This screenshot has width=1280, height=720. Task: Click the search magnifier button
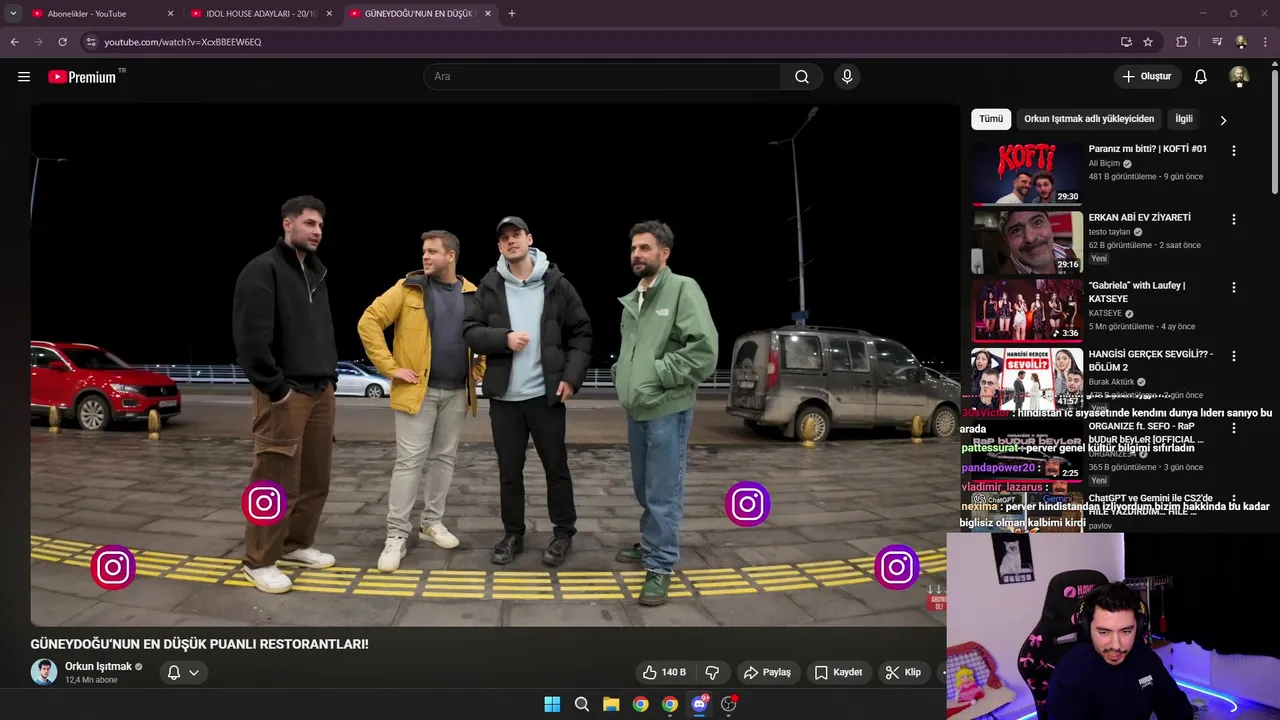point(802,77)
